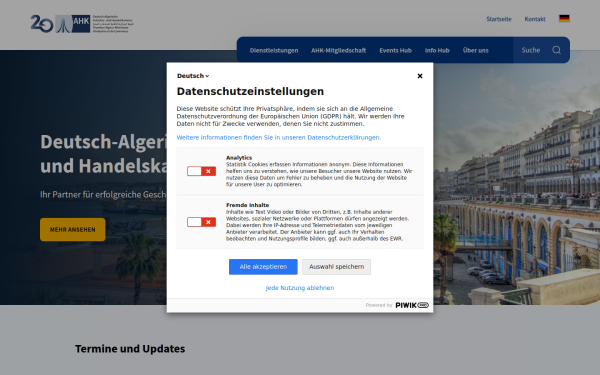Image resolution: width=600 pixels, height=375 pixels.
Task: Open the Datenschutzerklärungen information link
Action: pyautogui.click(x=279, y=137)
